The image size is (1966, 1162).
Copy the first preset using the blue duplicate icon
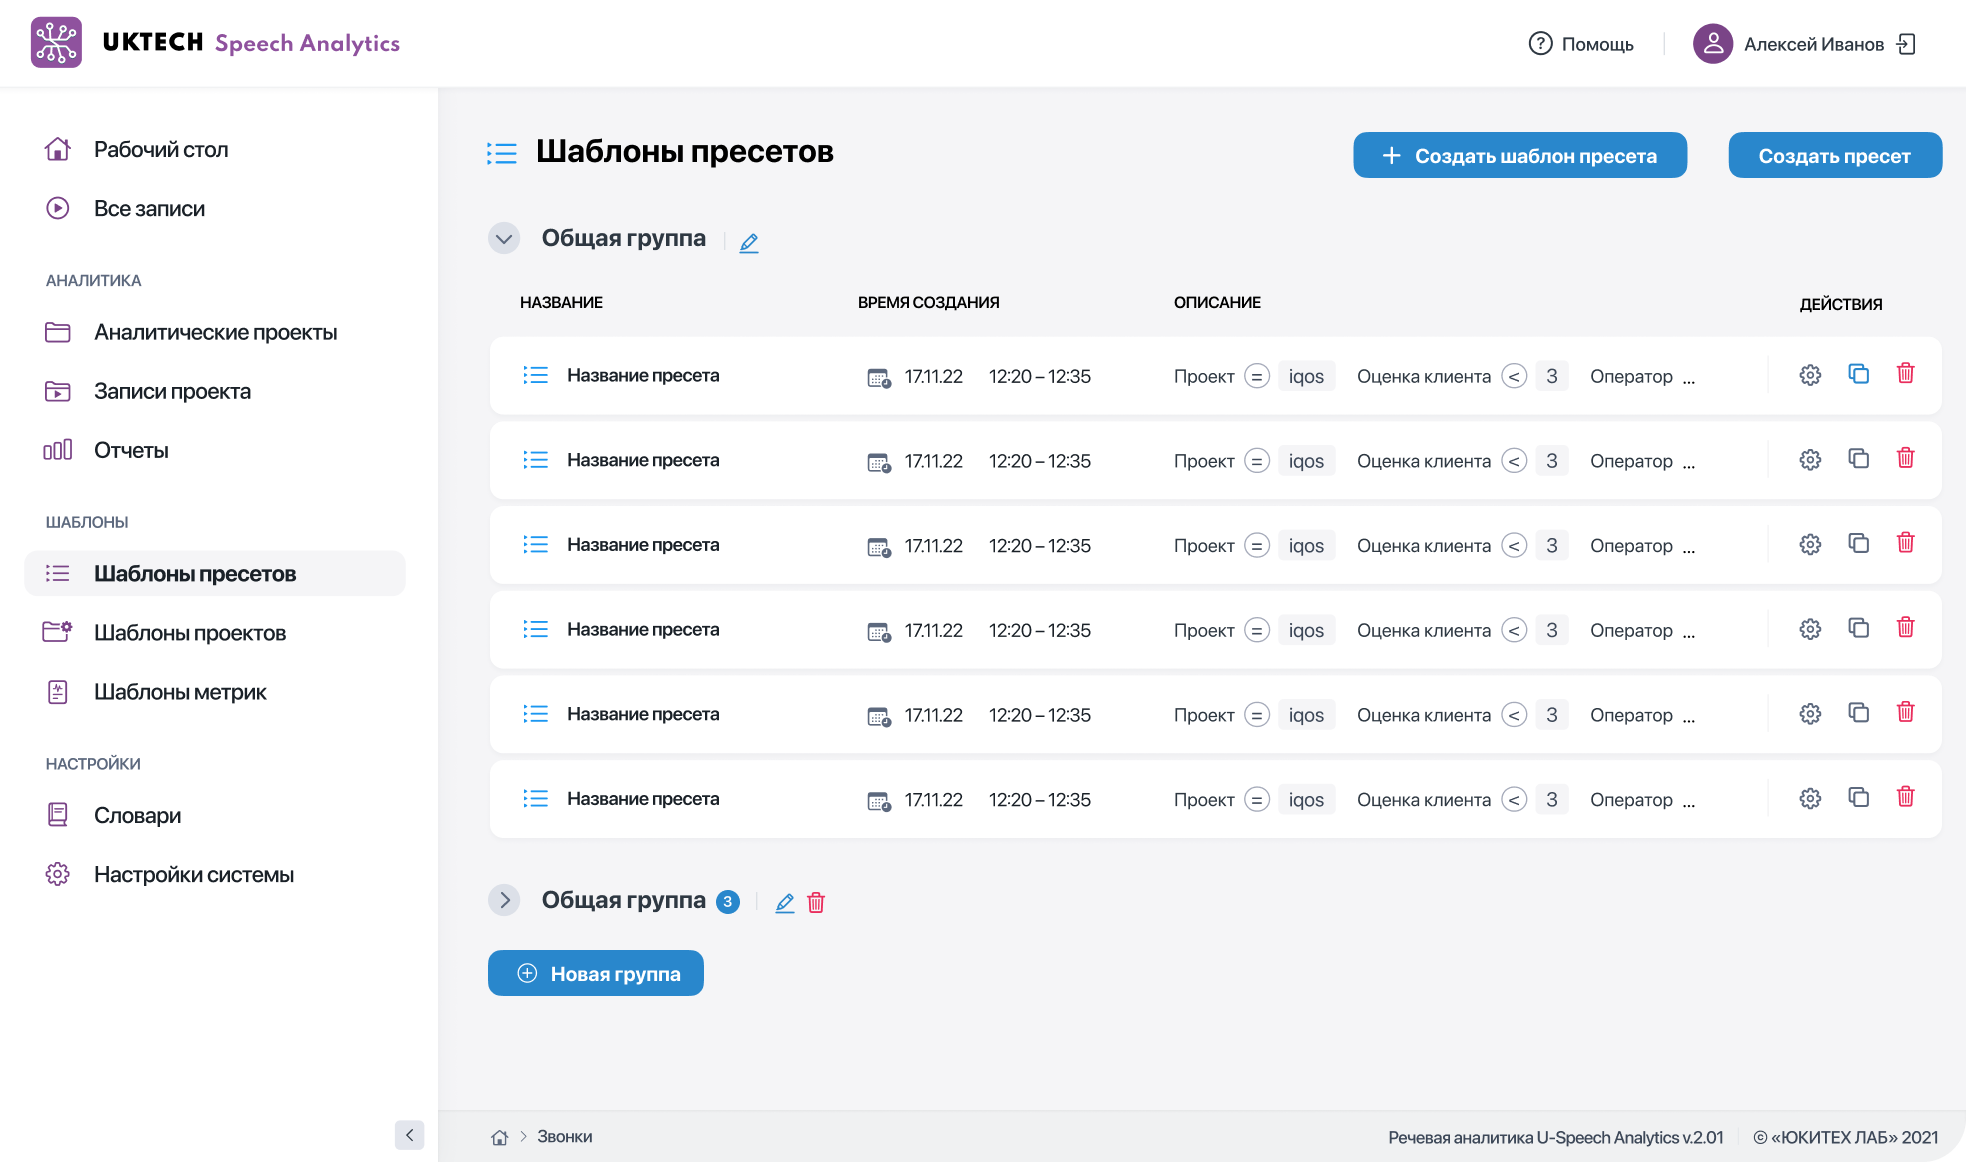[1858, 374]
